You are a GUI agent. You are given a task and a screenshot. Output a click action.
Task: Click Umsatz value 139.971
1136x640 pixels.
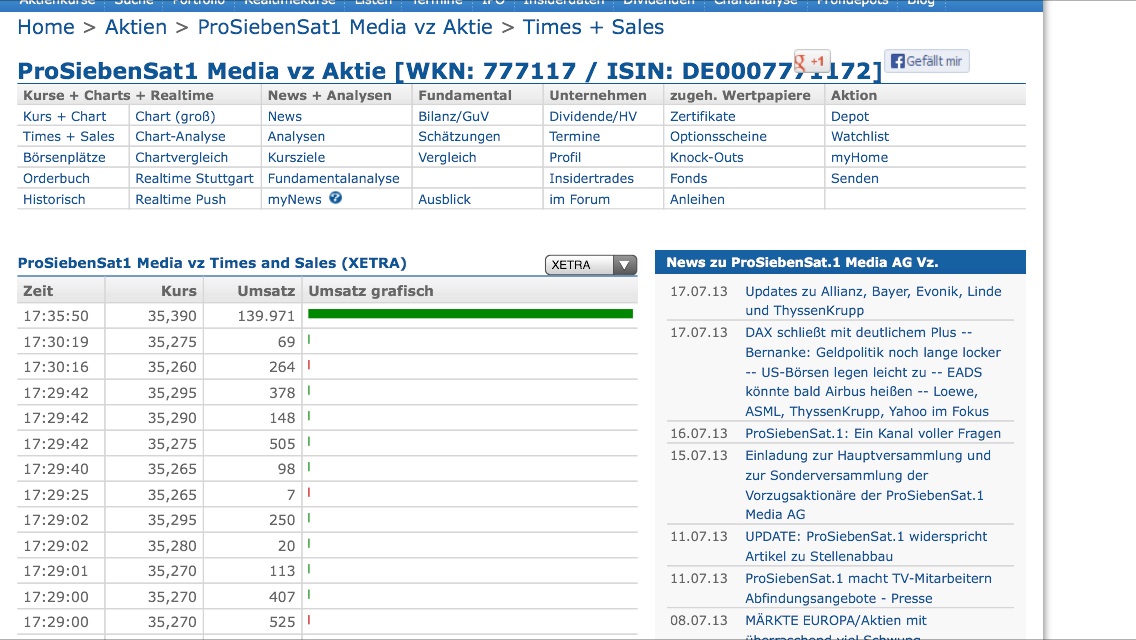(x=266, y=316)
